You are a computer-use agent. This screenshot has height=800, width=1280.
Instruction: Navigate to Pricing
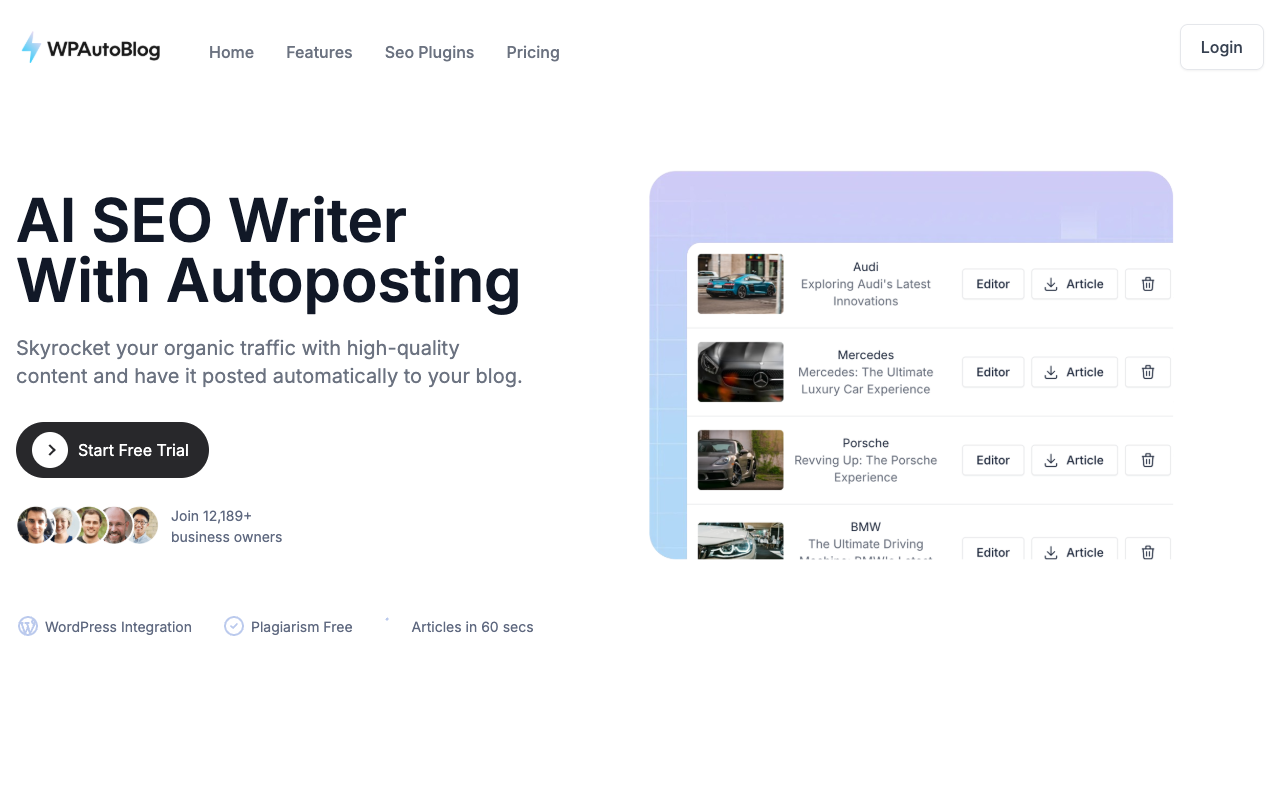pyautogui.click(x=533, y=52)
